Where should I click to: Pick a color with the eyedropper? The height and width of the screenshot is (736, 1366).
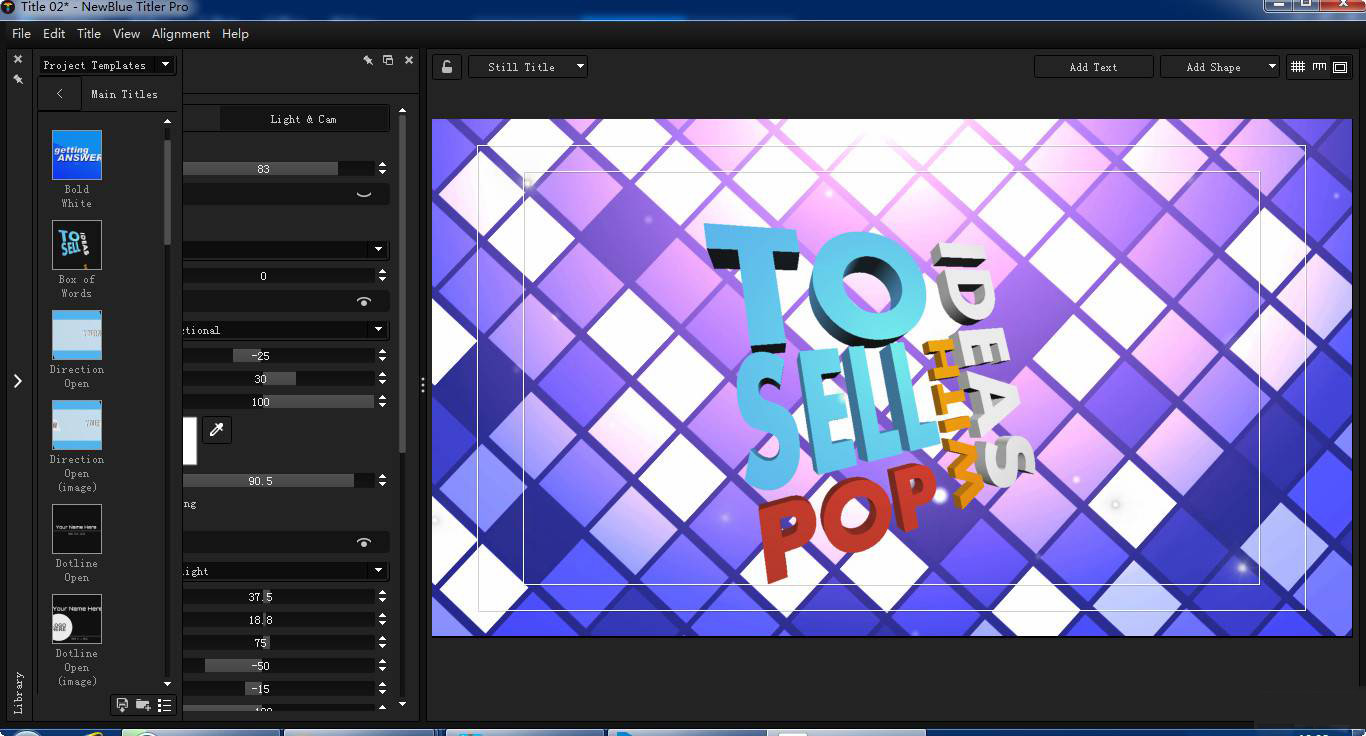[x=216, y=430]
